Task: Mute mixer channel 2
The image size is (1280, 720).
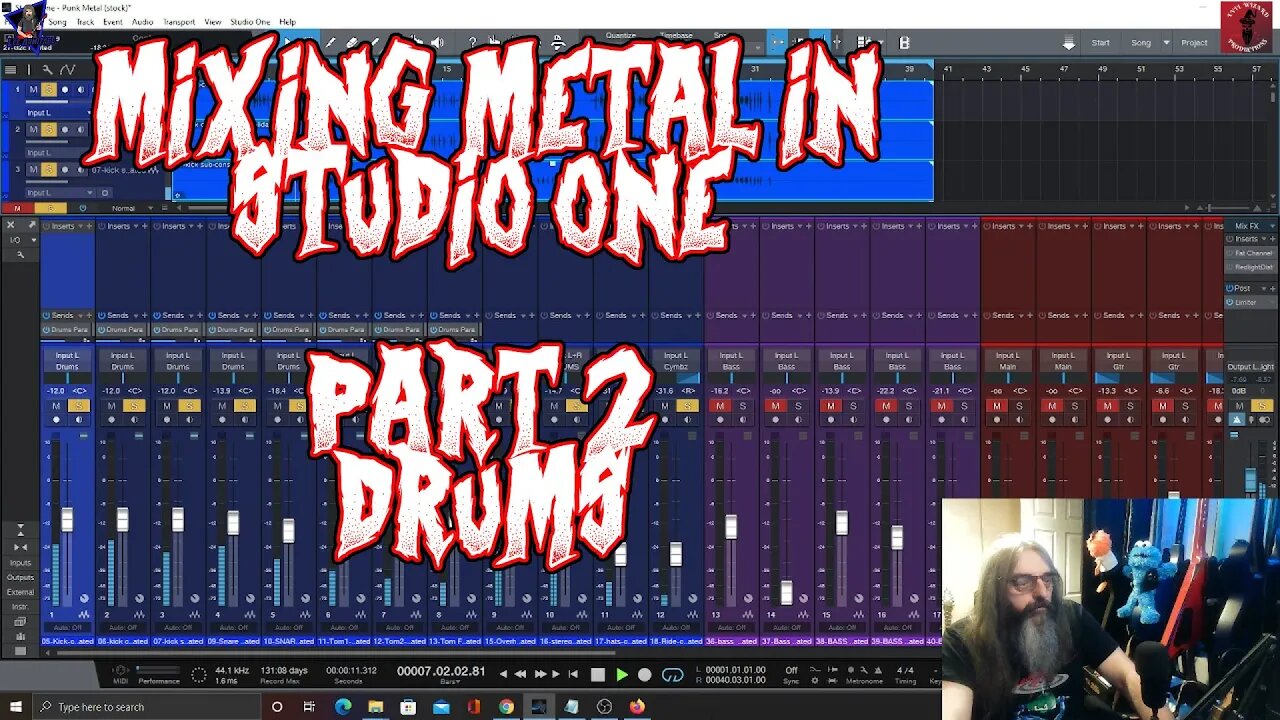Action: (x=111, y=405)
